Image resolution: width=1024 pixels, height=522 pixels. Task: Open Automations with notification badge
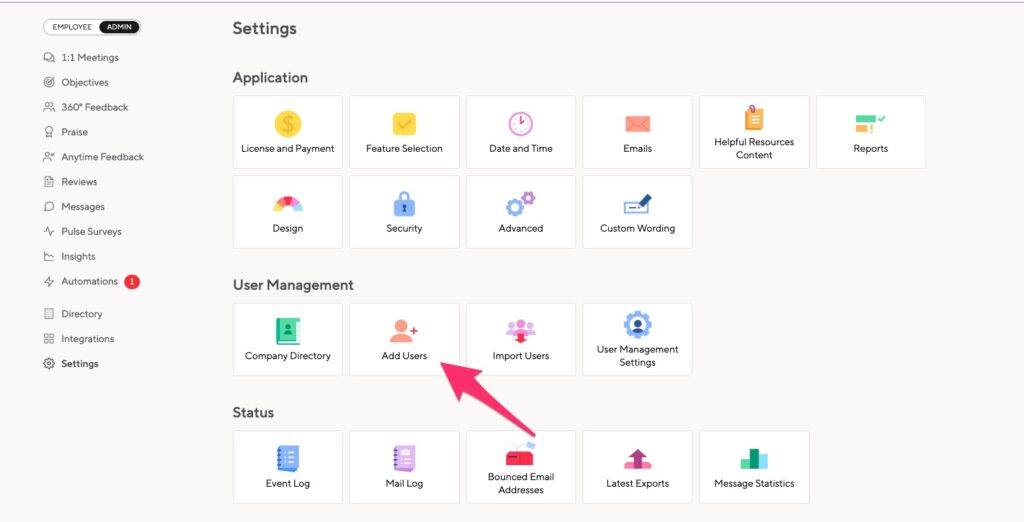pyautogui.click(x=91, y=282)
